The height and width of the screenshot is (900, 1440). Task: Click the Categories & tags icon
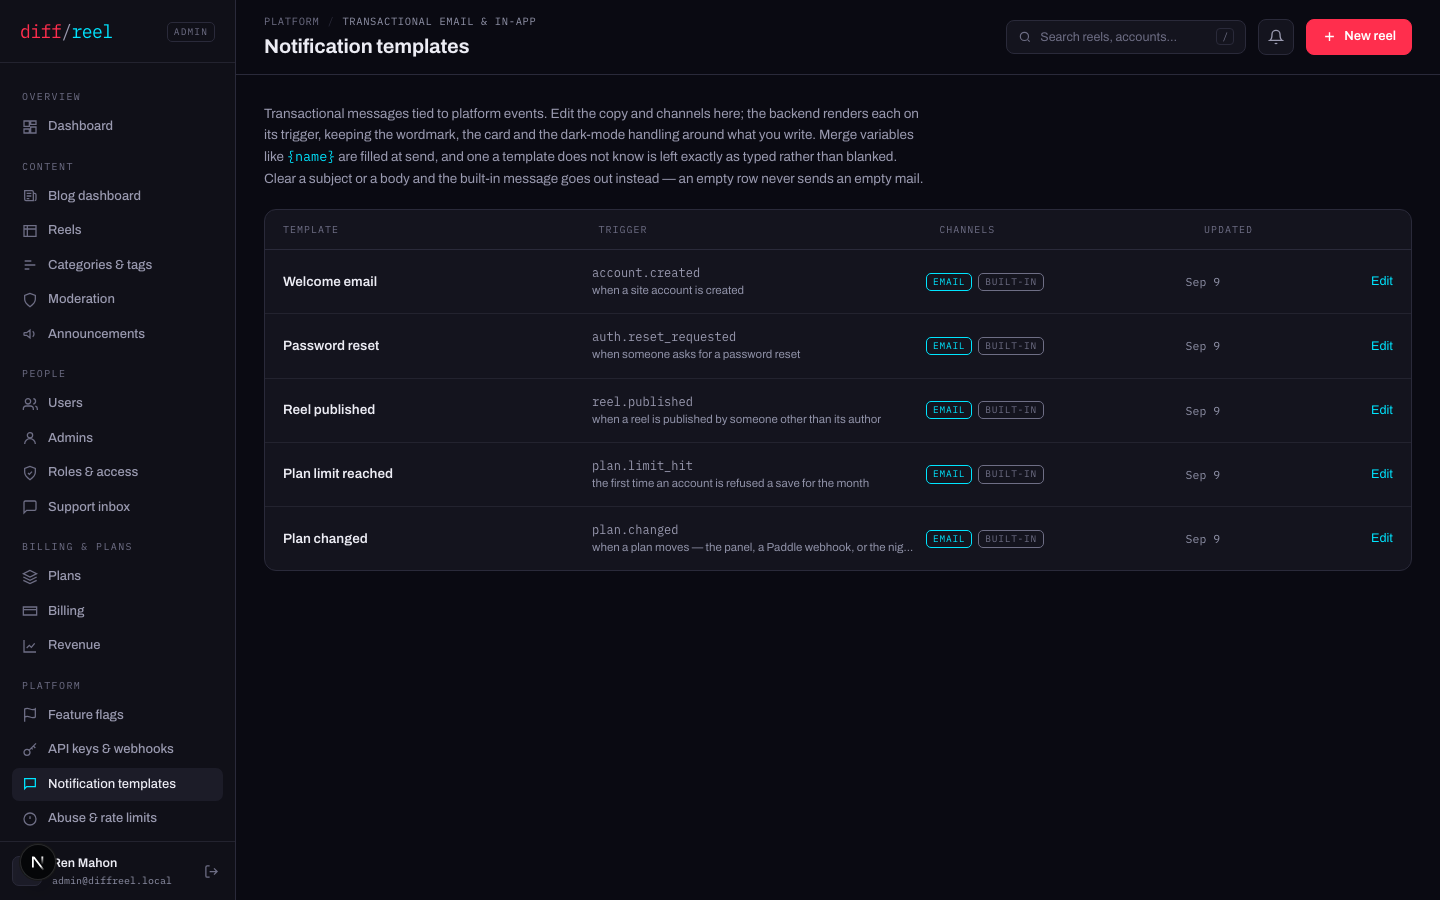30,265
